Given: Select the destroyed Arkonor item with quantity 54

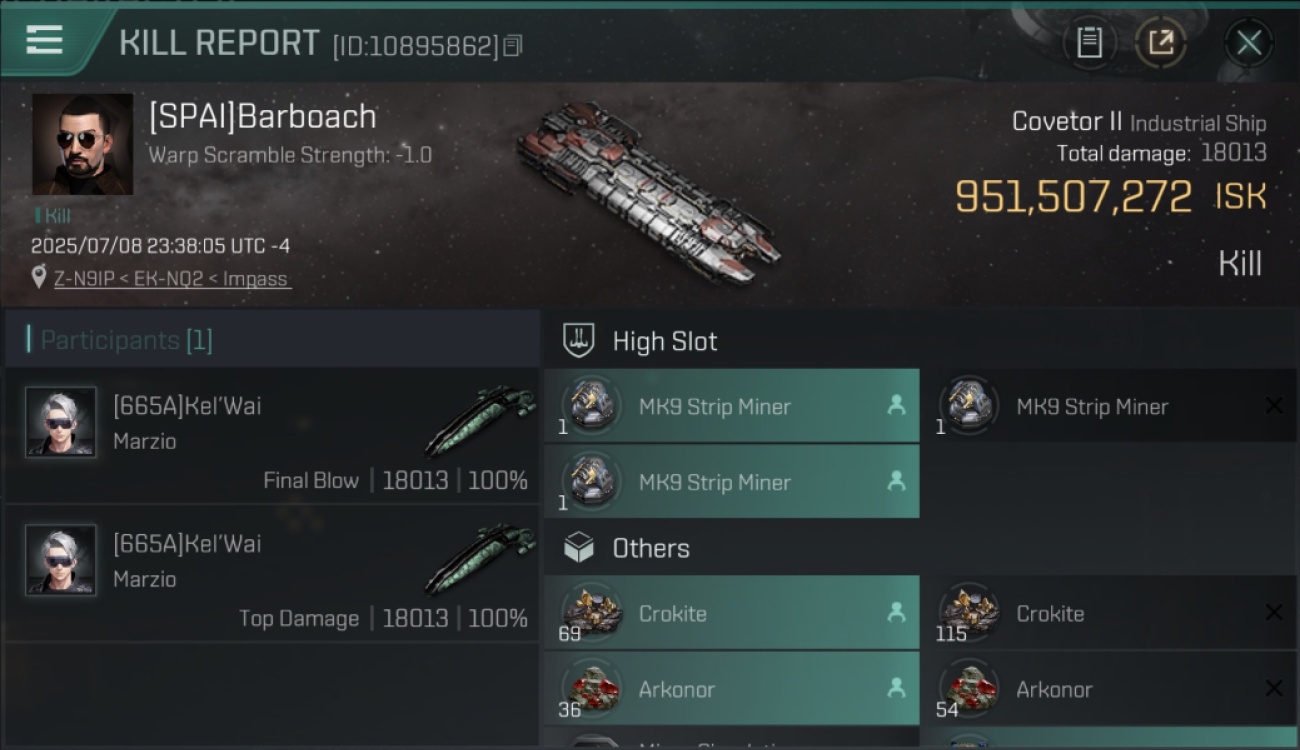Looking at the screenshot, I should click(1110, 688).
